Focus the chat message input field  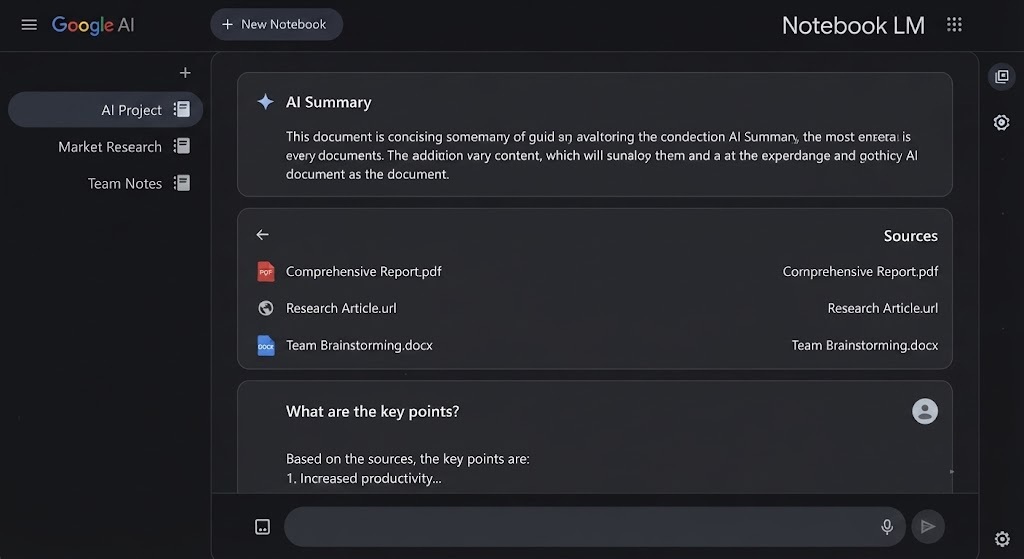tap(581, 526)
